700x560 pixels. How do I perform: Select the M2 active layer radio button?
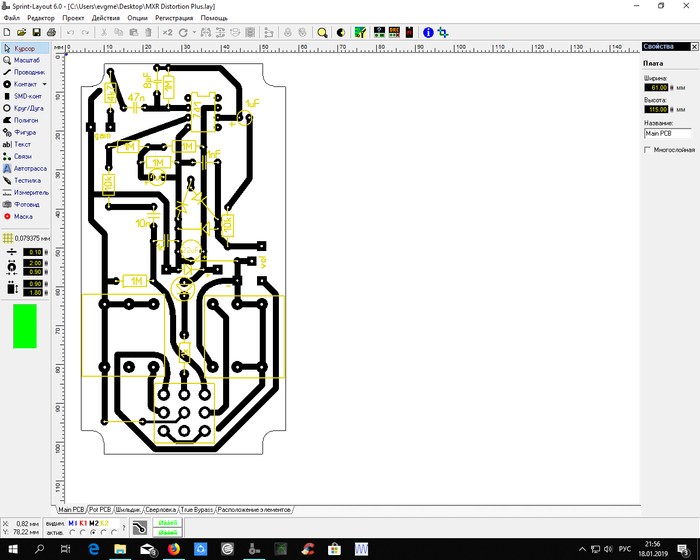[92, 532]
